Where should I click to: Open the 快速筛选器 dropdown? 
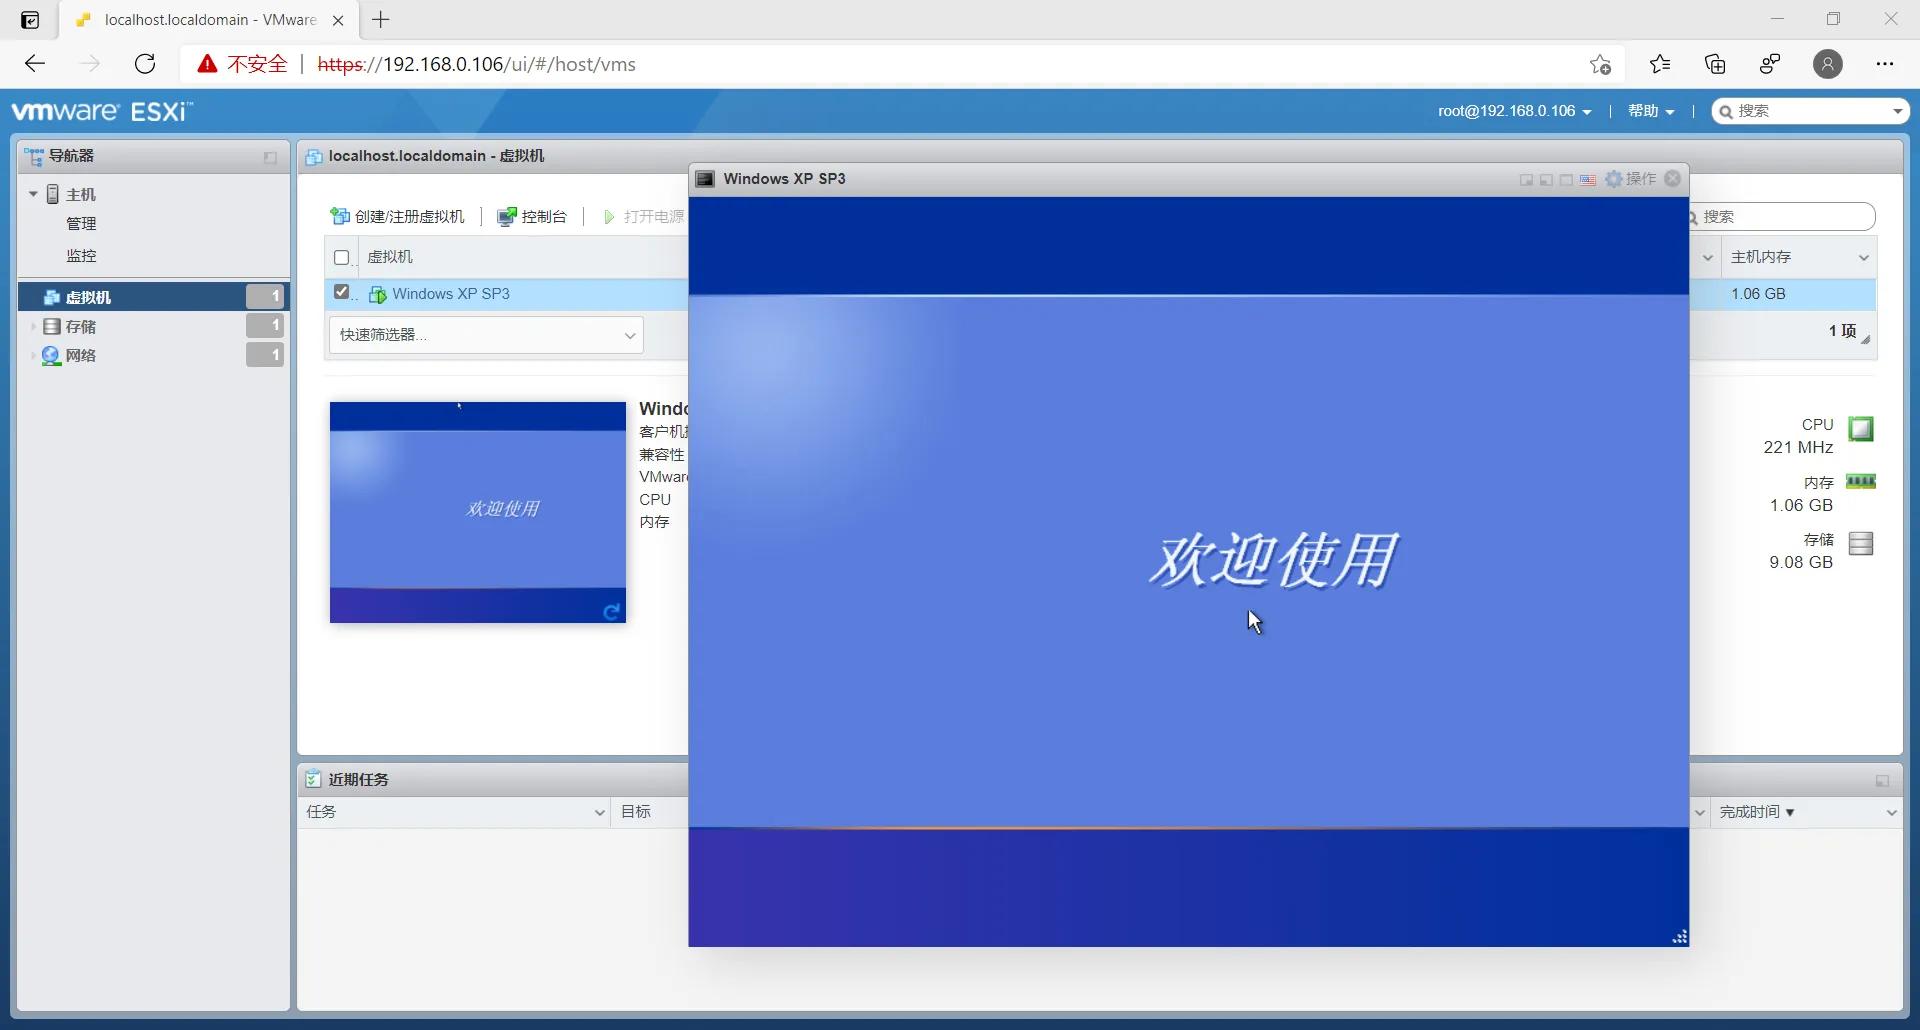(486, 335)
